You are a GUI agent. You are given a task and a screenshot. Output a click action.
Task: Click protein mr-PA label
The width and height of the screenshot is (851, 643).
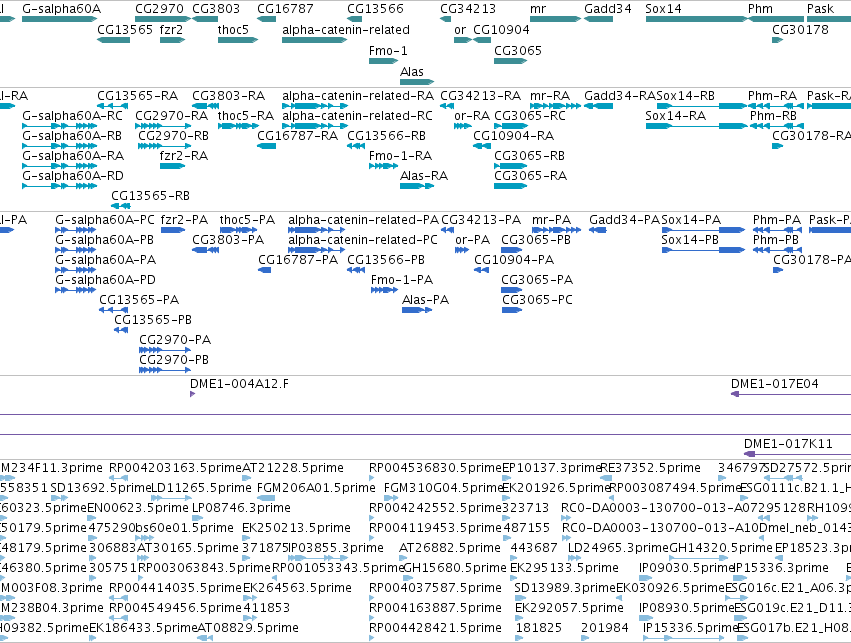click(551, 220)
